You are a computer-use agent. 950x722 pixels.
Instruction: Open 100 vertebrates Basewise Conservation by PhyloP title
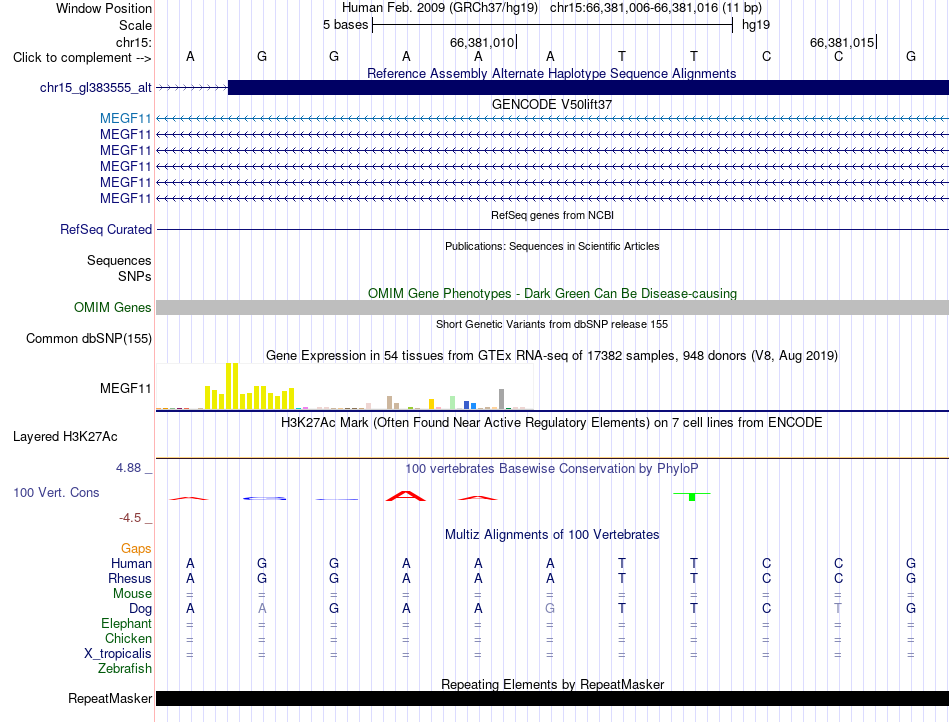click(x=552, y=468)
